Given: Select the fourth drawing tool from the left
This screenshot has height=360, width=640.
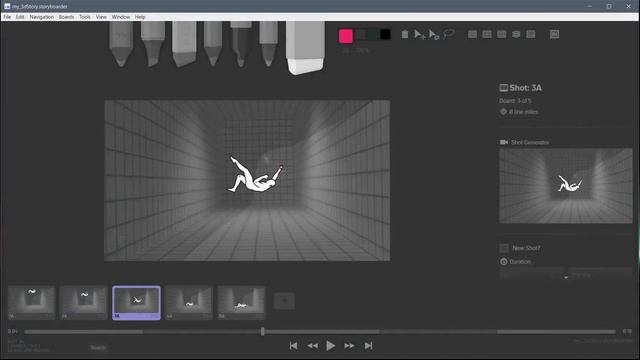Looking at the screenshot, I should [213, 44].
